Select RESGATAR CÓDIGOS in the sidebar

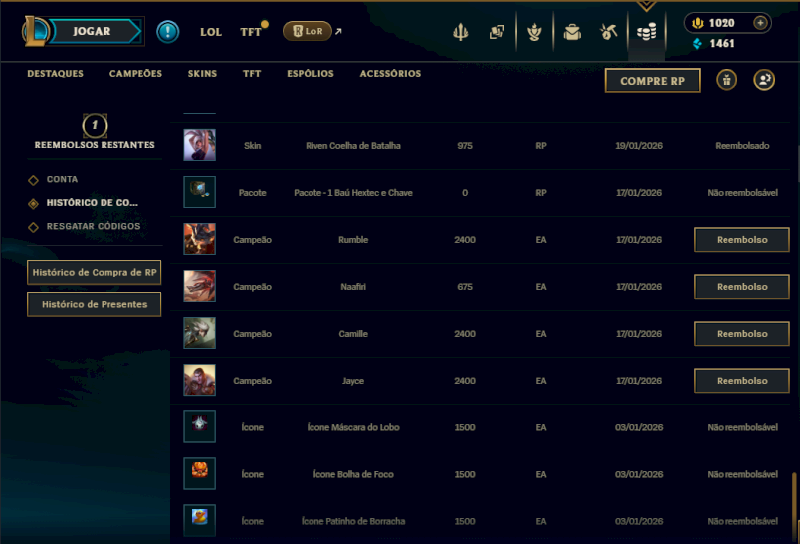pos(93,226)
